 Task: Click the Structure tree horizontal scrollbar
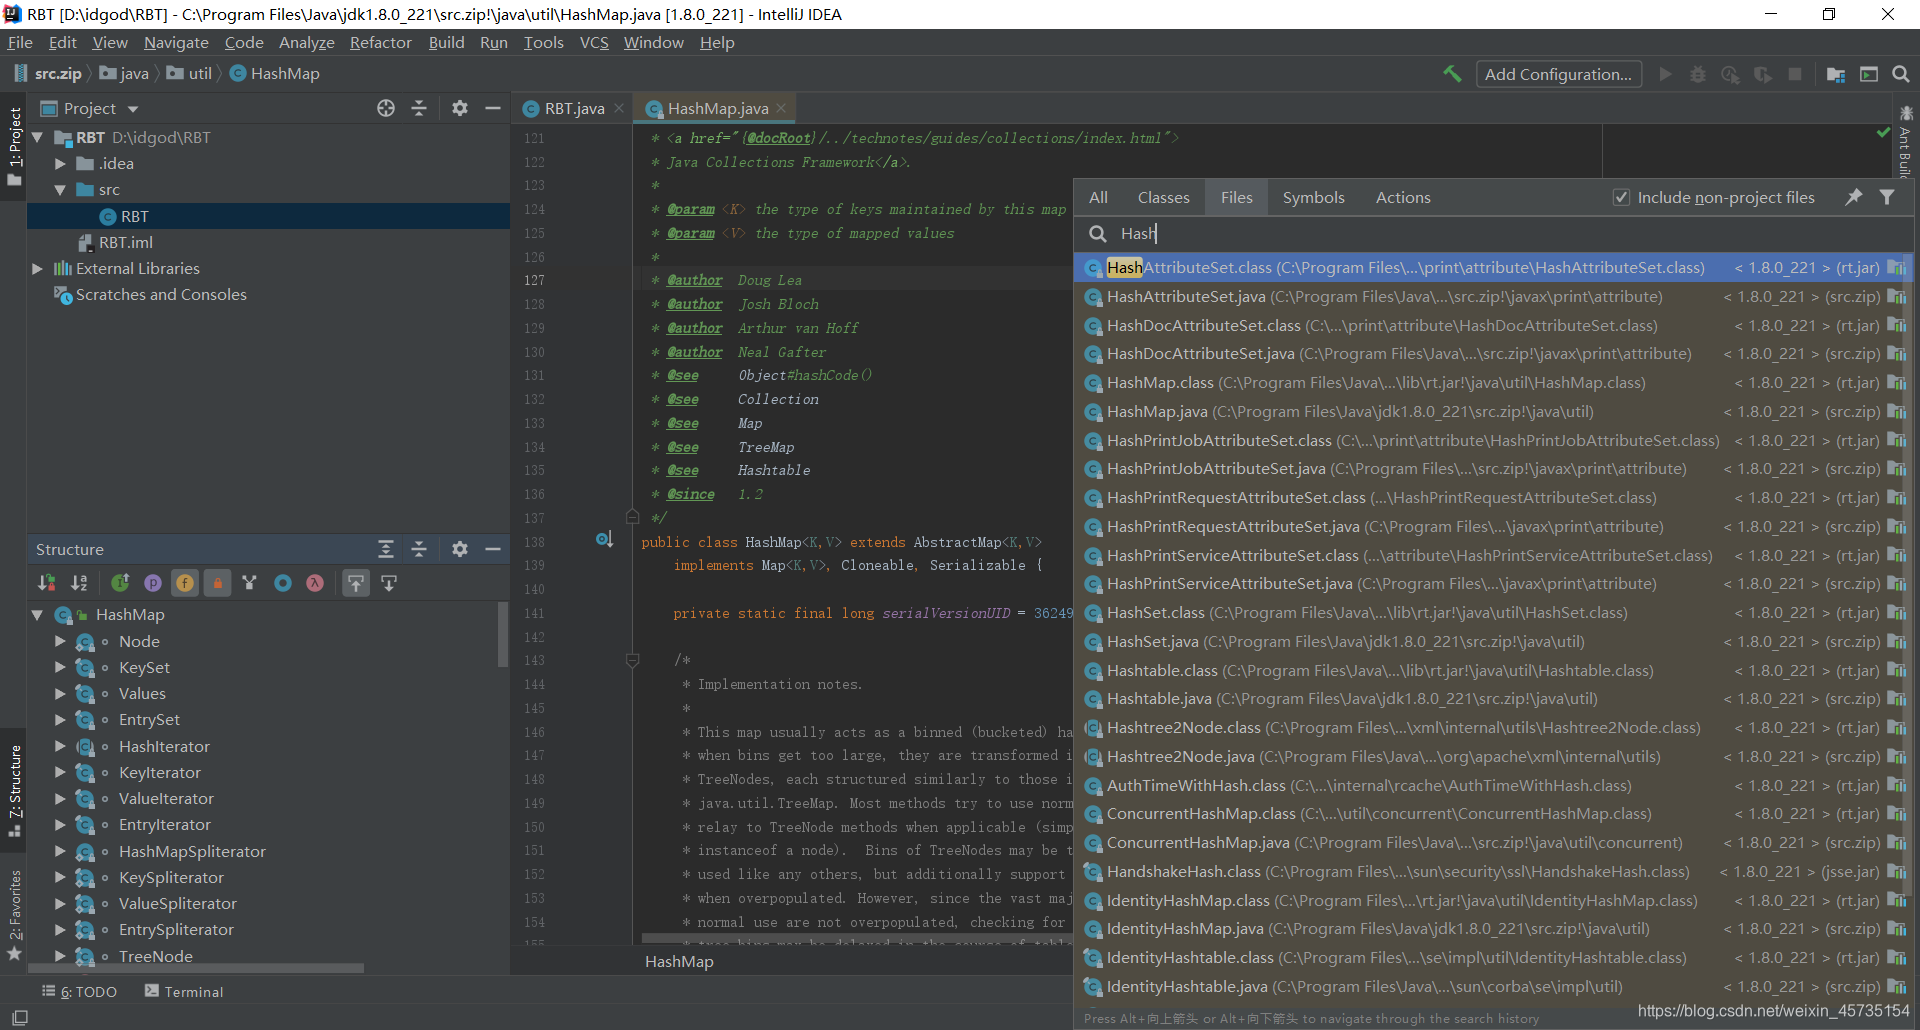pyautogui.click(x=196, y=968)
